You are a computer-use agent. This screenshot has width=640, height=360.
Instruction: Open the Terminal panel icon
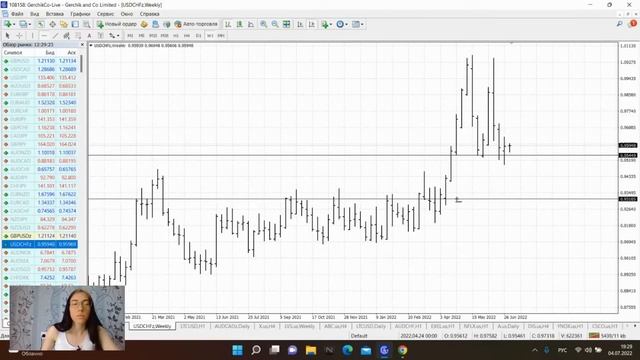pos(75,24)
